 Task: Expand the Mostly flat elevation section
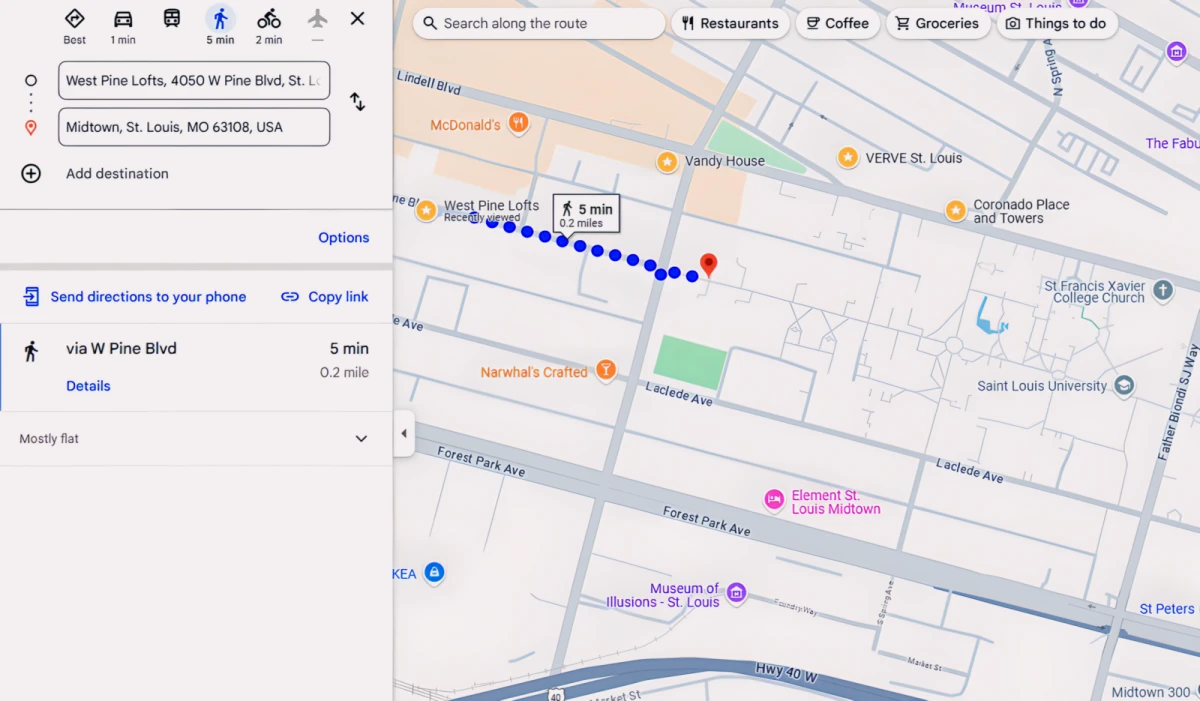361,439
